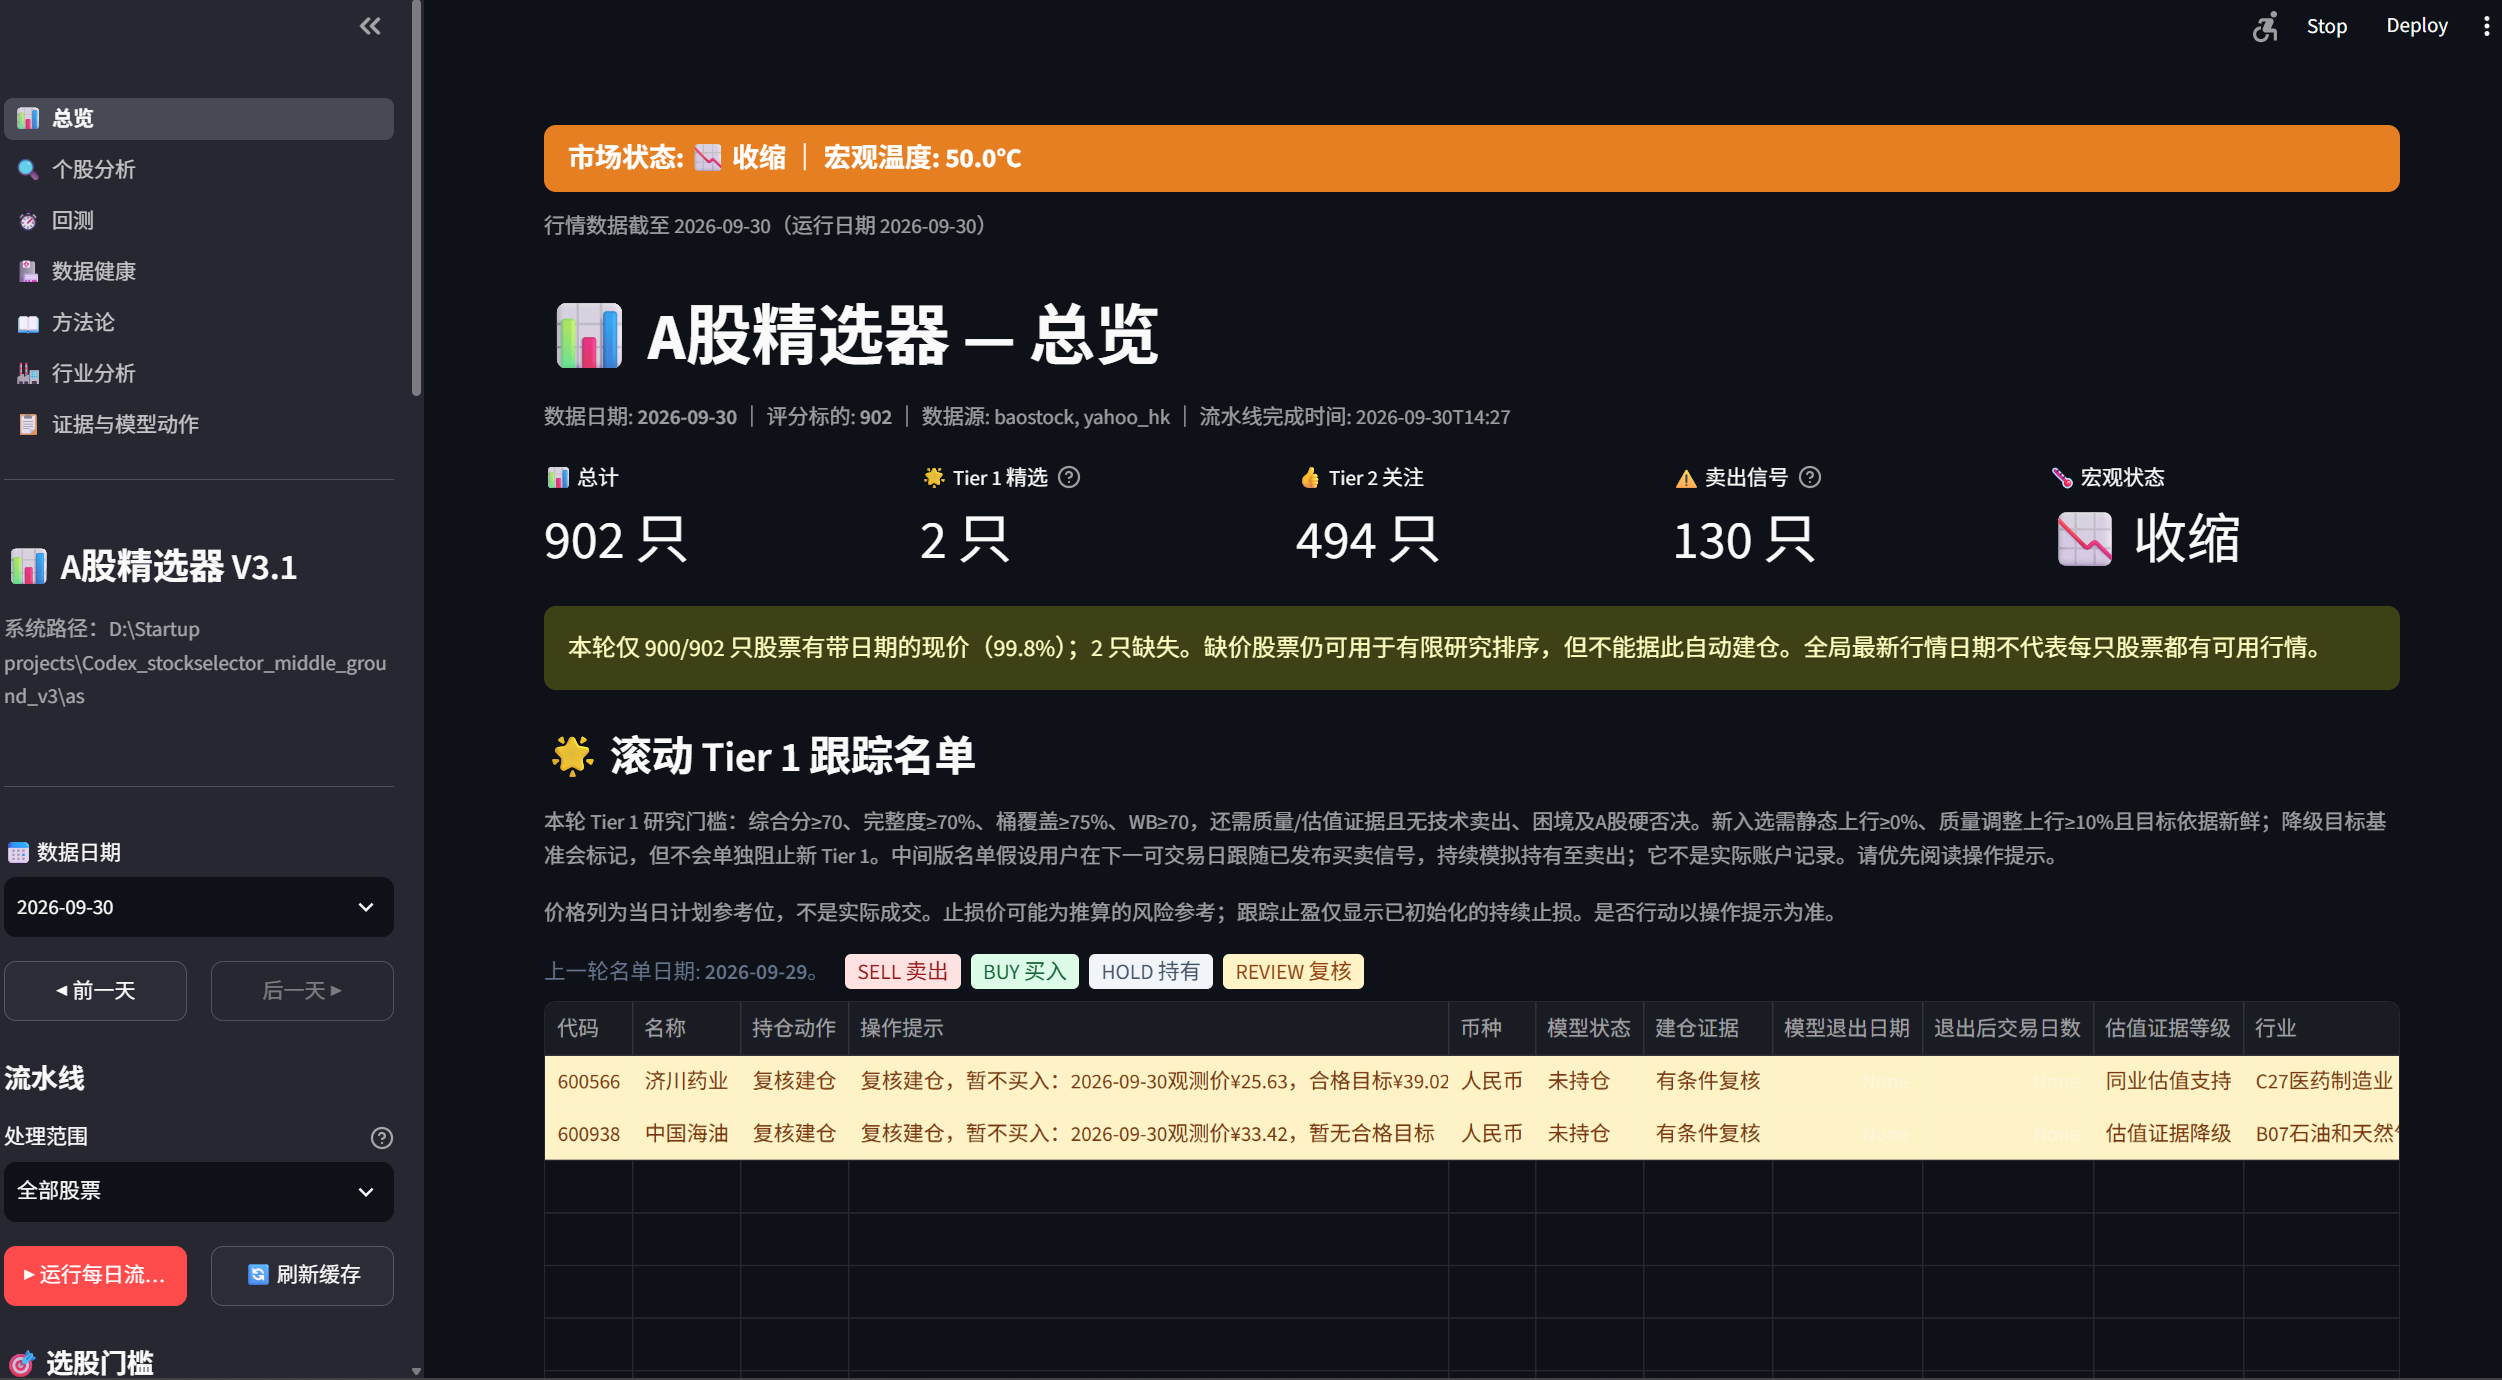Click the 刷新缓存 button
The height and width of the screenshot is (1380, 2502).
coord(302,1275)
